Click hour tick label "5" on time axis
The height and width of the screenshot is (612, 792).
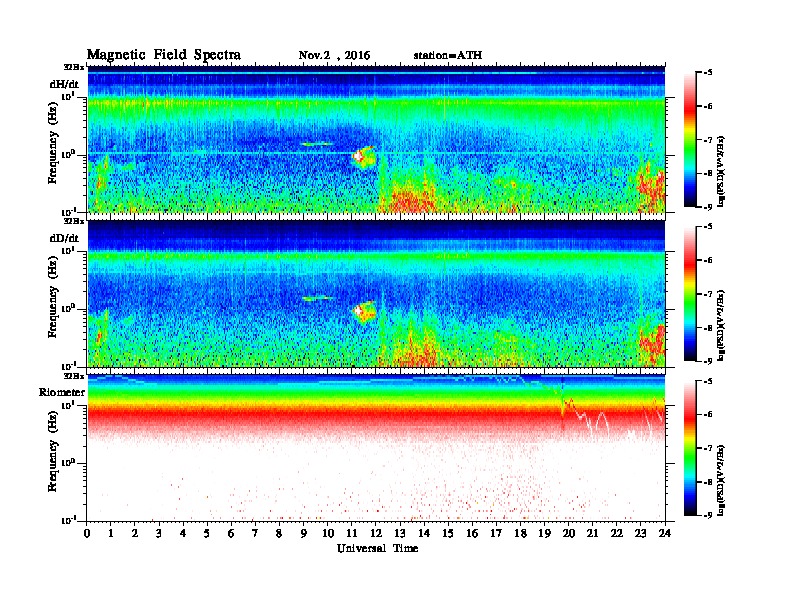click(207, 533)
